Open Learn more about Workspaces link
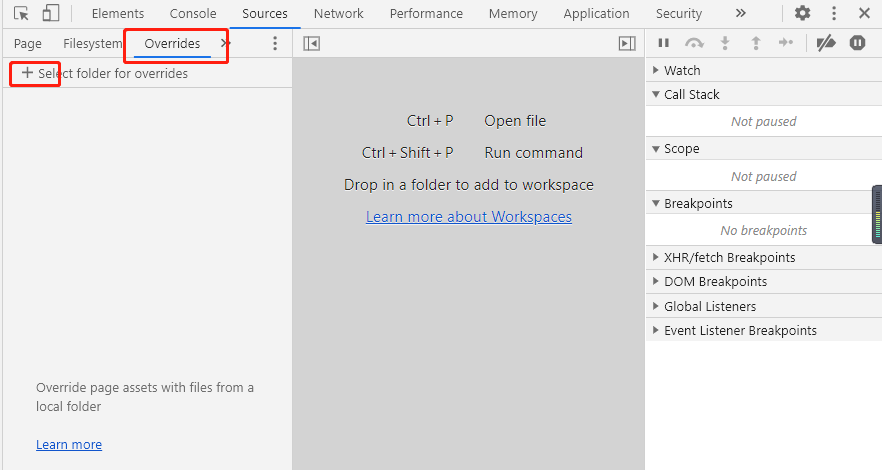882x470 pixels. (468, 216)
